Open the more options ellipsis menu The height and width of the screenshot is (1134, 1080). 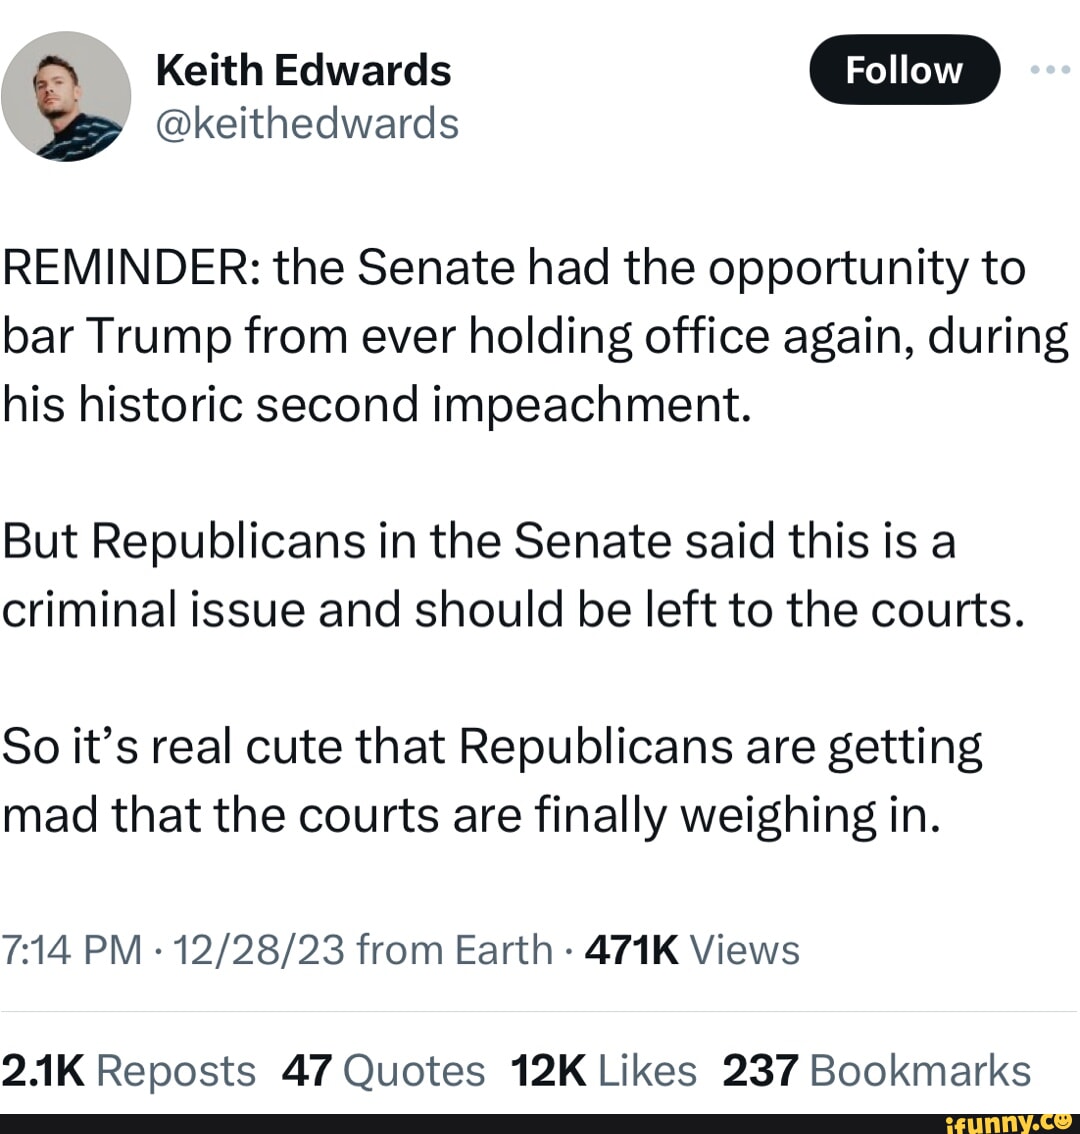(1048, 69)
